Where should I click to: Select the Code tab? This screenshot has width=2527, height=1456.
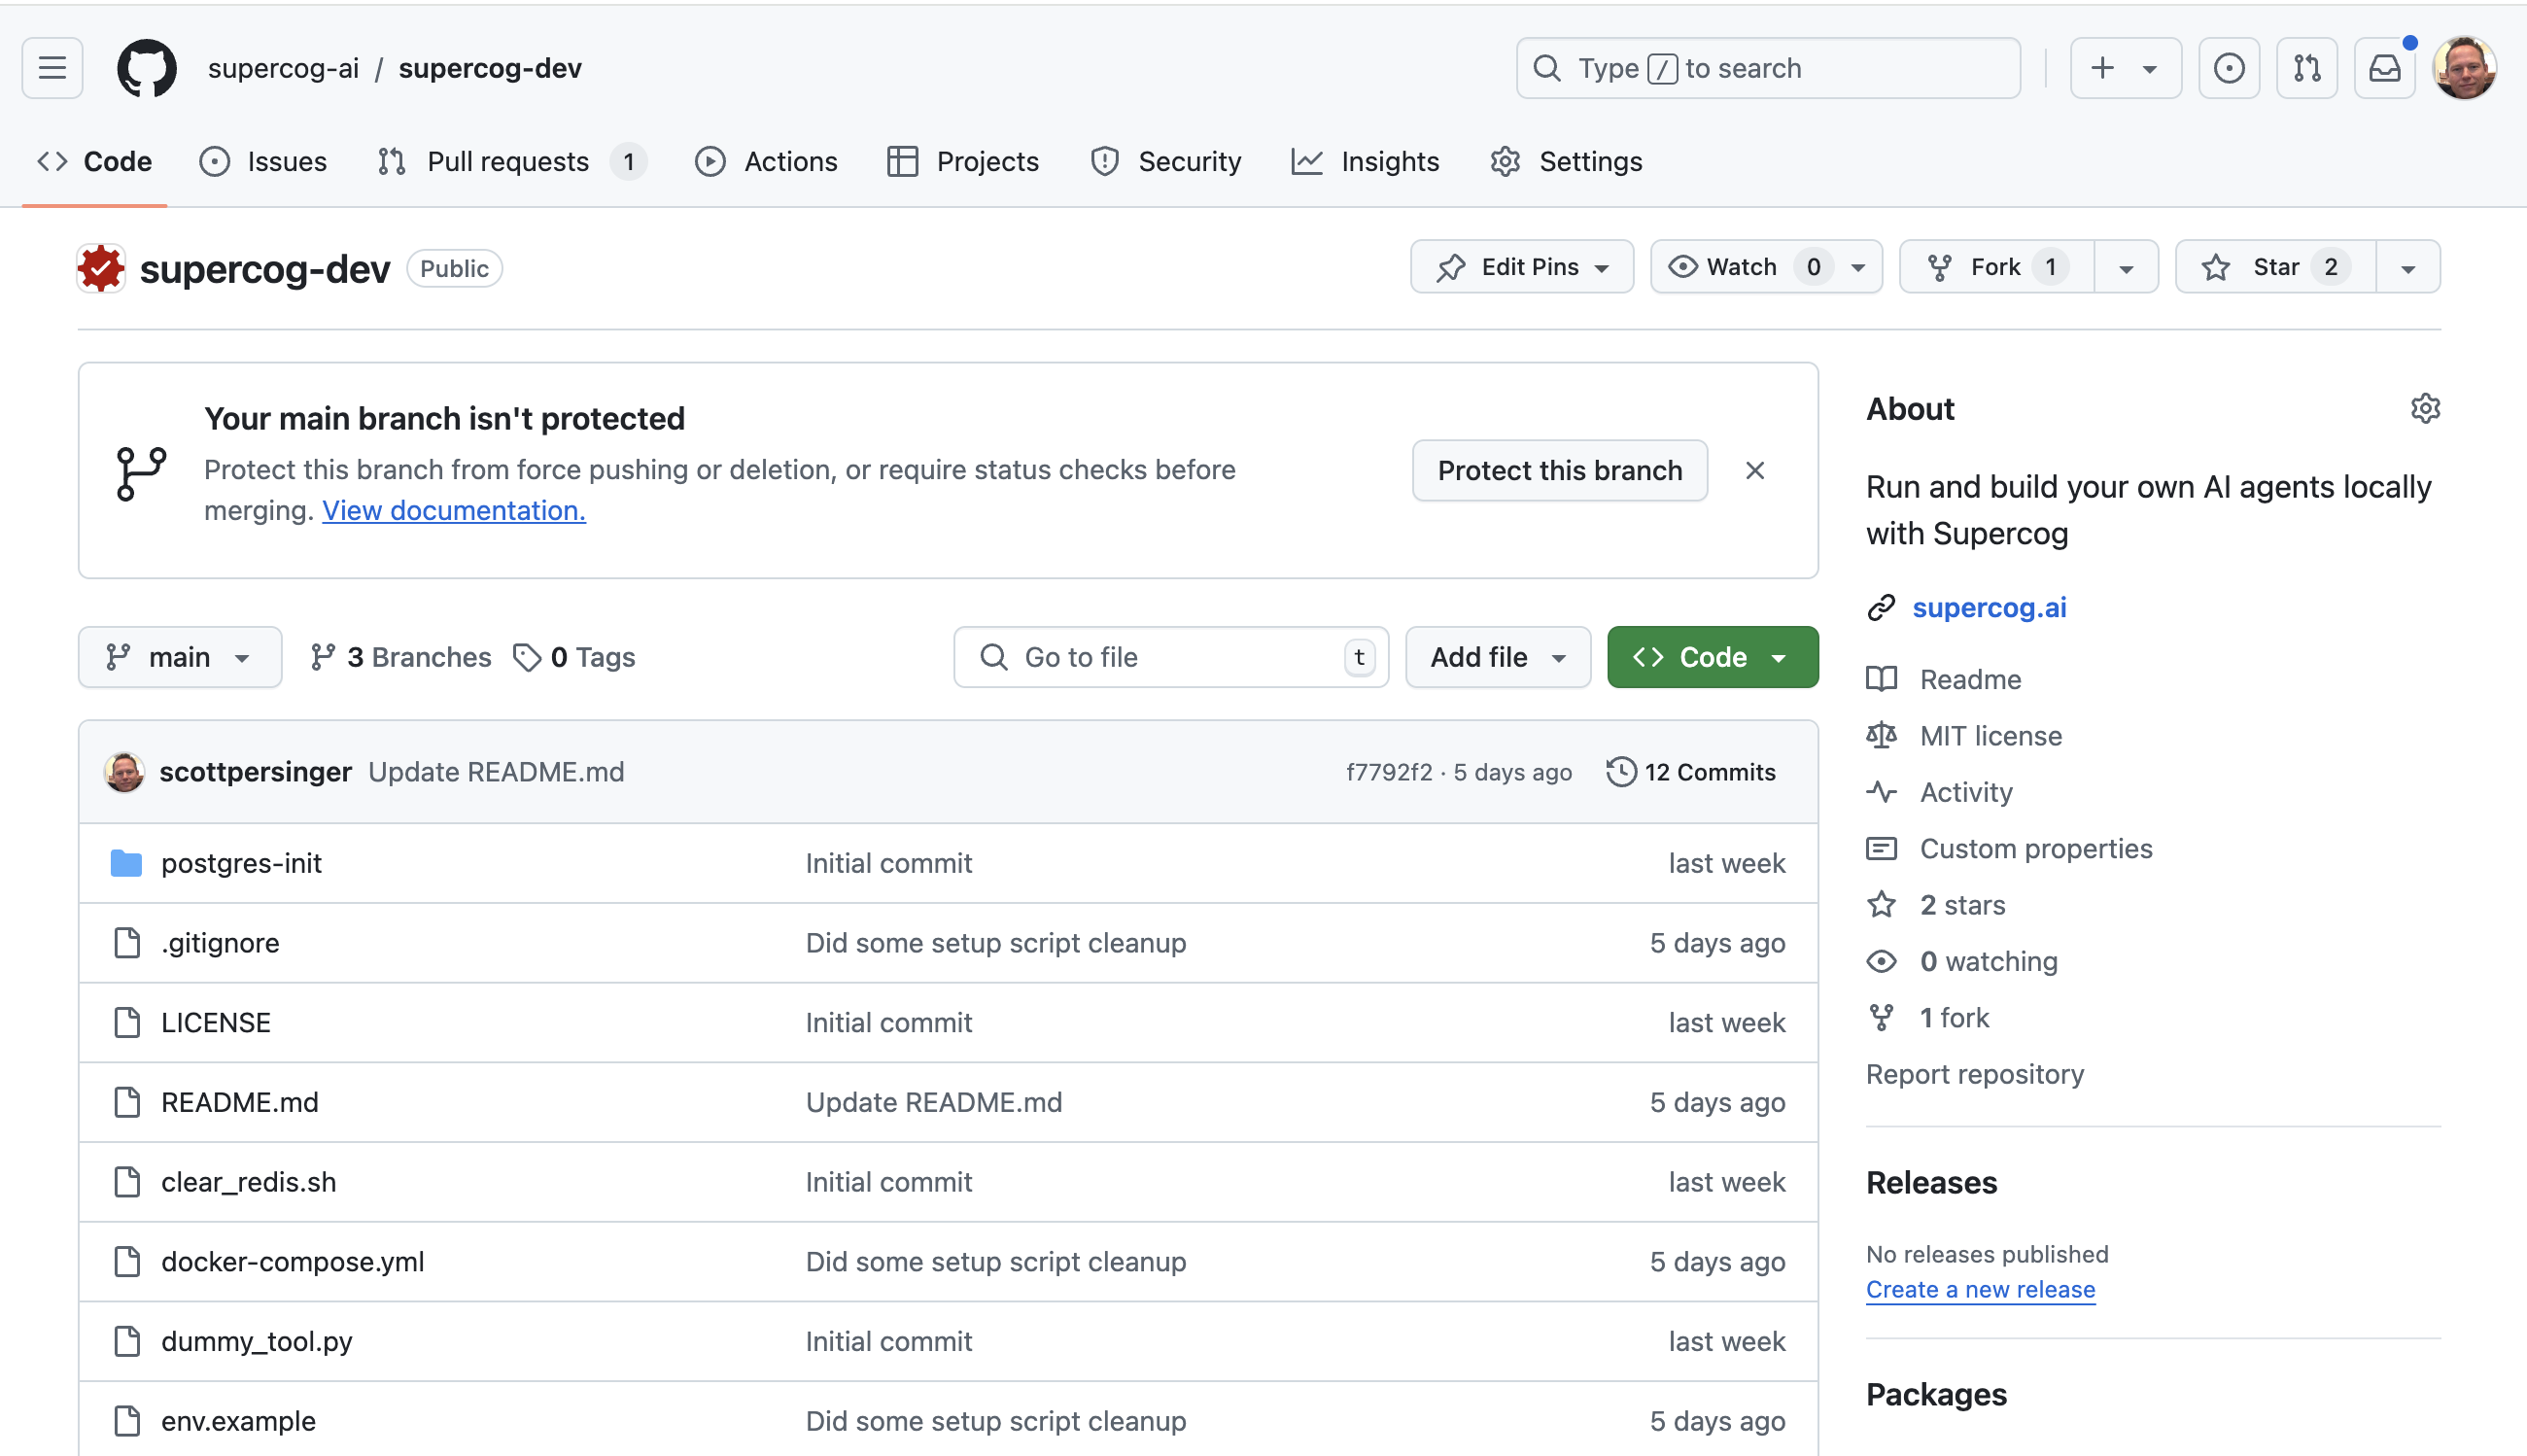pyautogui.click(x=95, y=161)
